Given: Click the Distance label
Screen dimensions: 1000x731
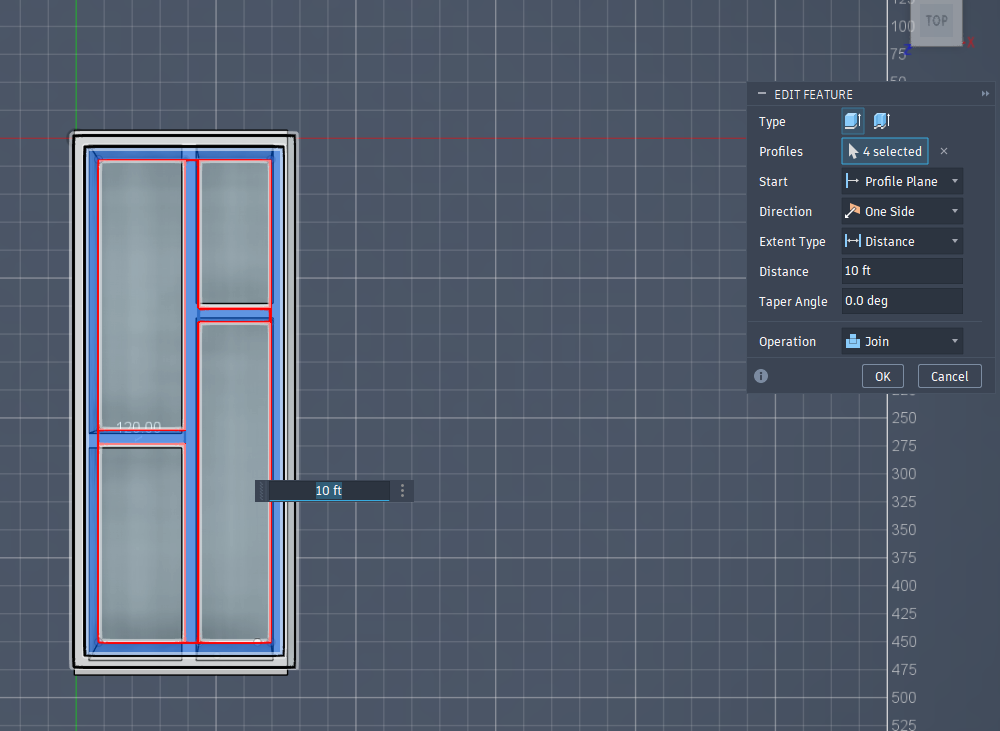Looking at the screenshot, I should point(783,272).
